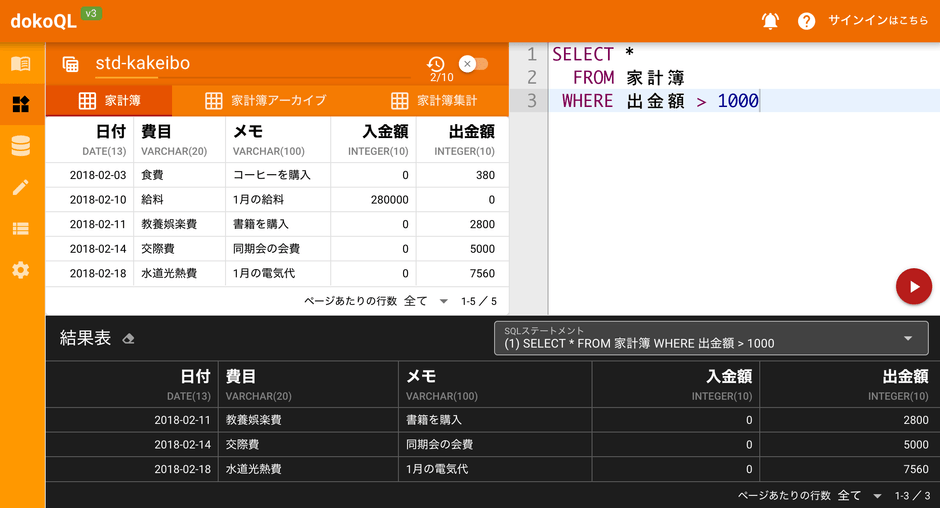Click the notification bell icon
Screen dimensions: 940x508
point(770,21)
